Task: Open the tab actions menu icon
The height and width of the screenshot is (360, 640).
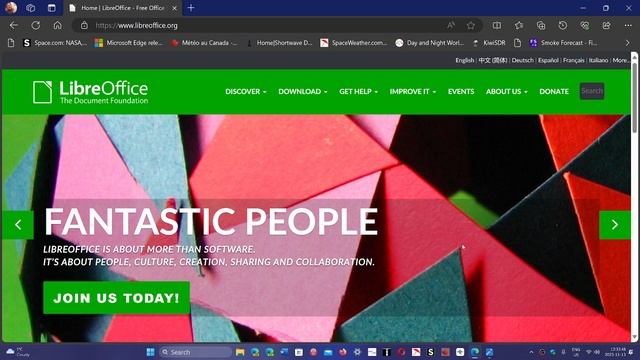Action: 51,8
